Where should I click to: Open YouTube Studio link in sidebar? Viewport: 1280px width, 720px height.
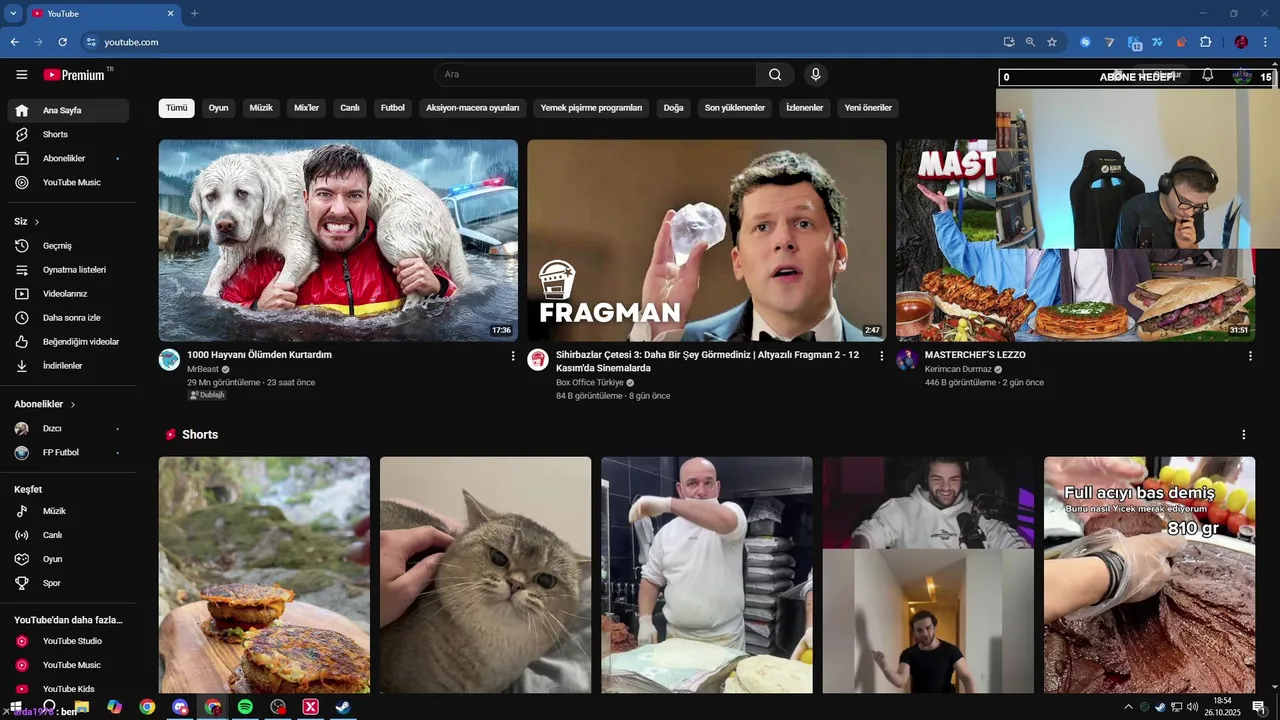(x=68, y=641)
